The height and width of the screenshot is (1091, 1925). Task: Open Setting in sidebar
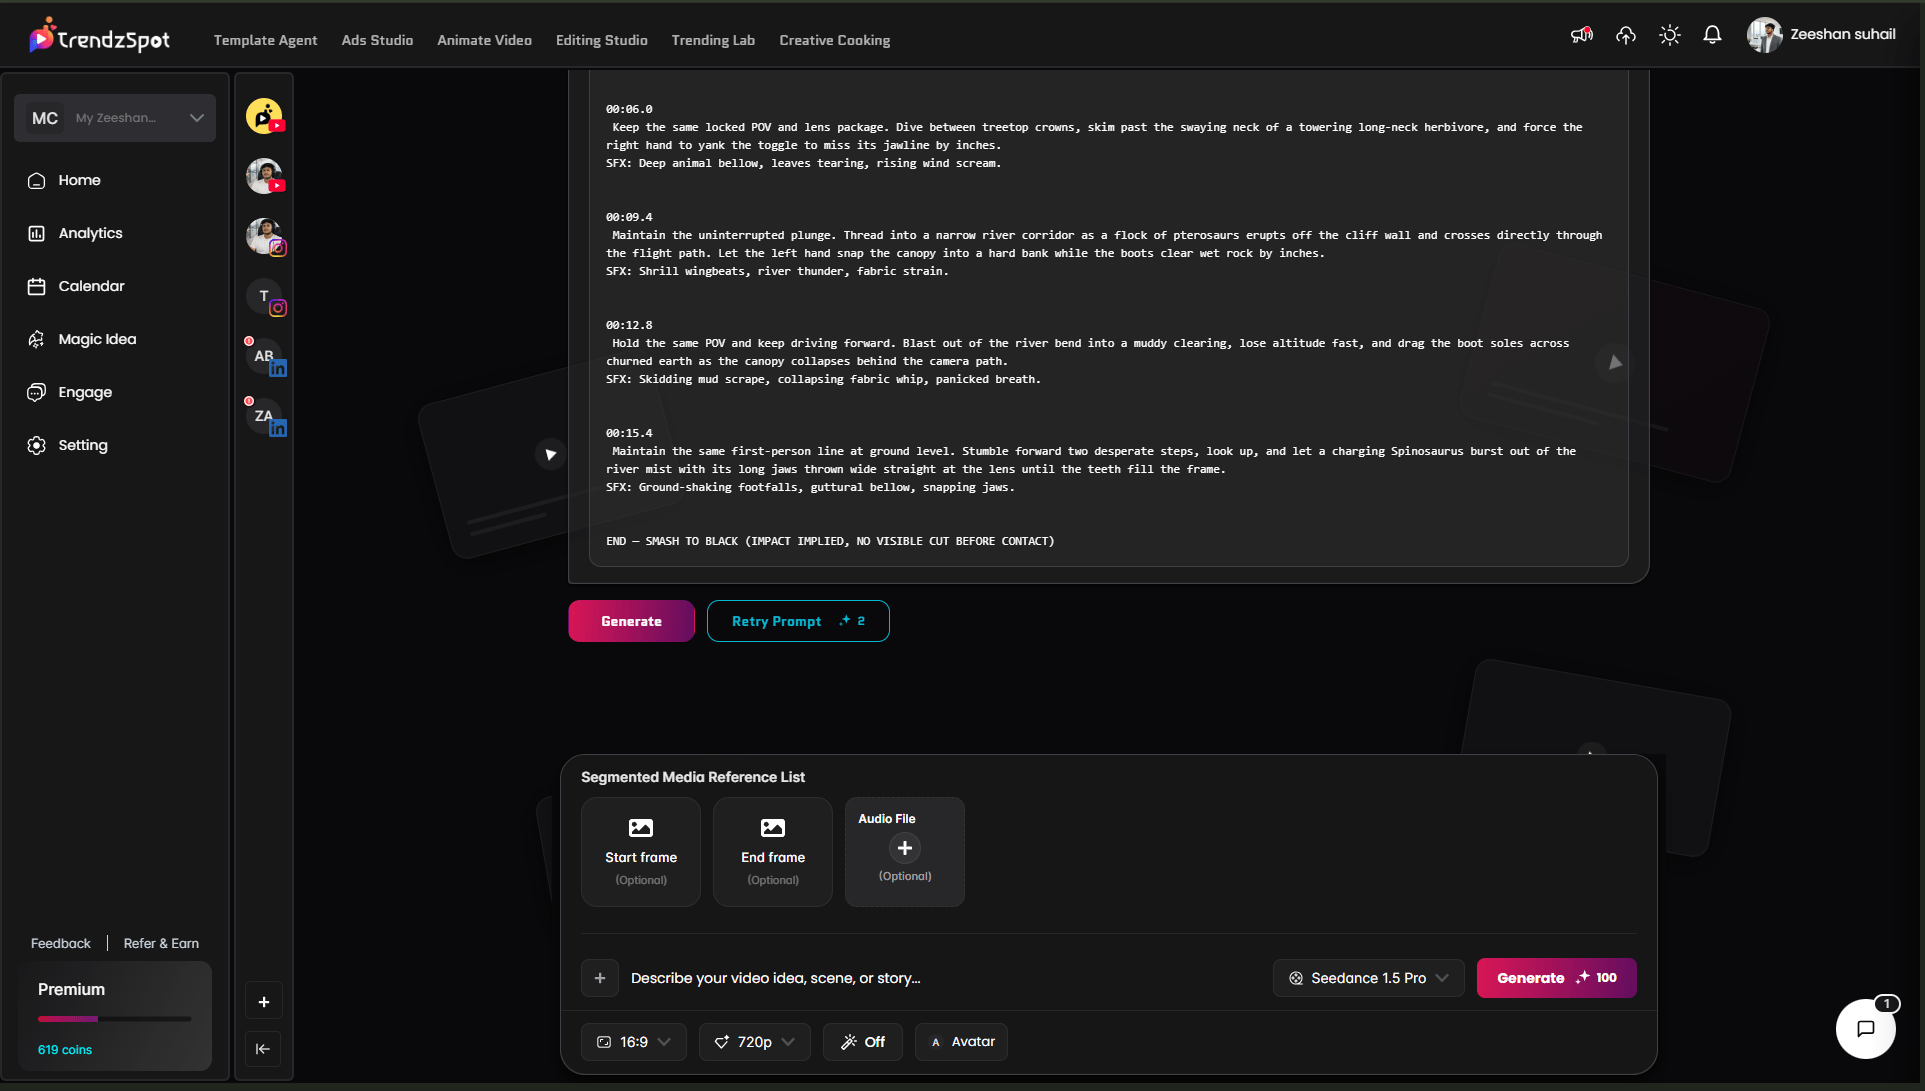pos(83,445)
